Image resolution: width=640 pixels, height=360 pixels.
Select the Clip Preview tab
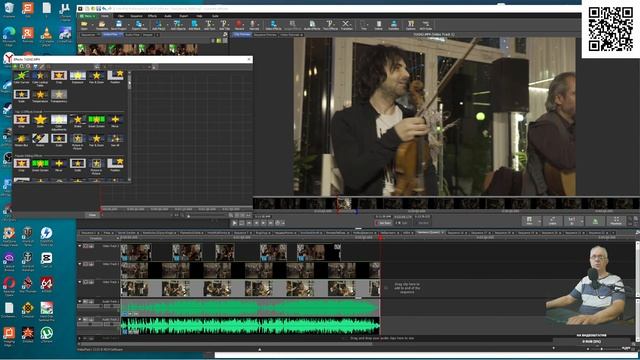pos(242,35)
